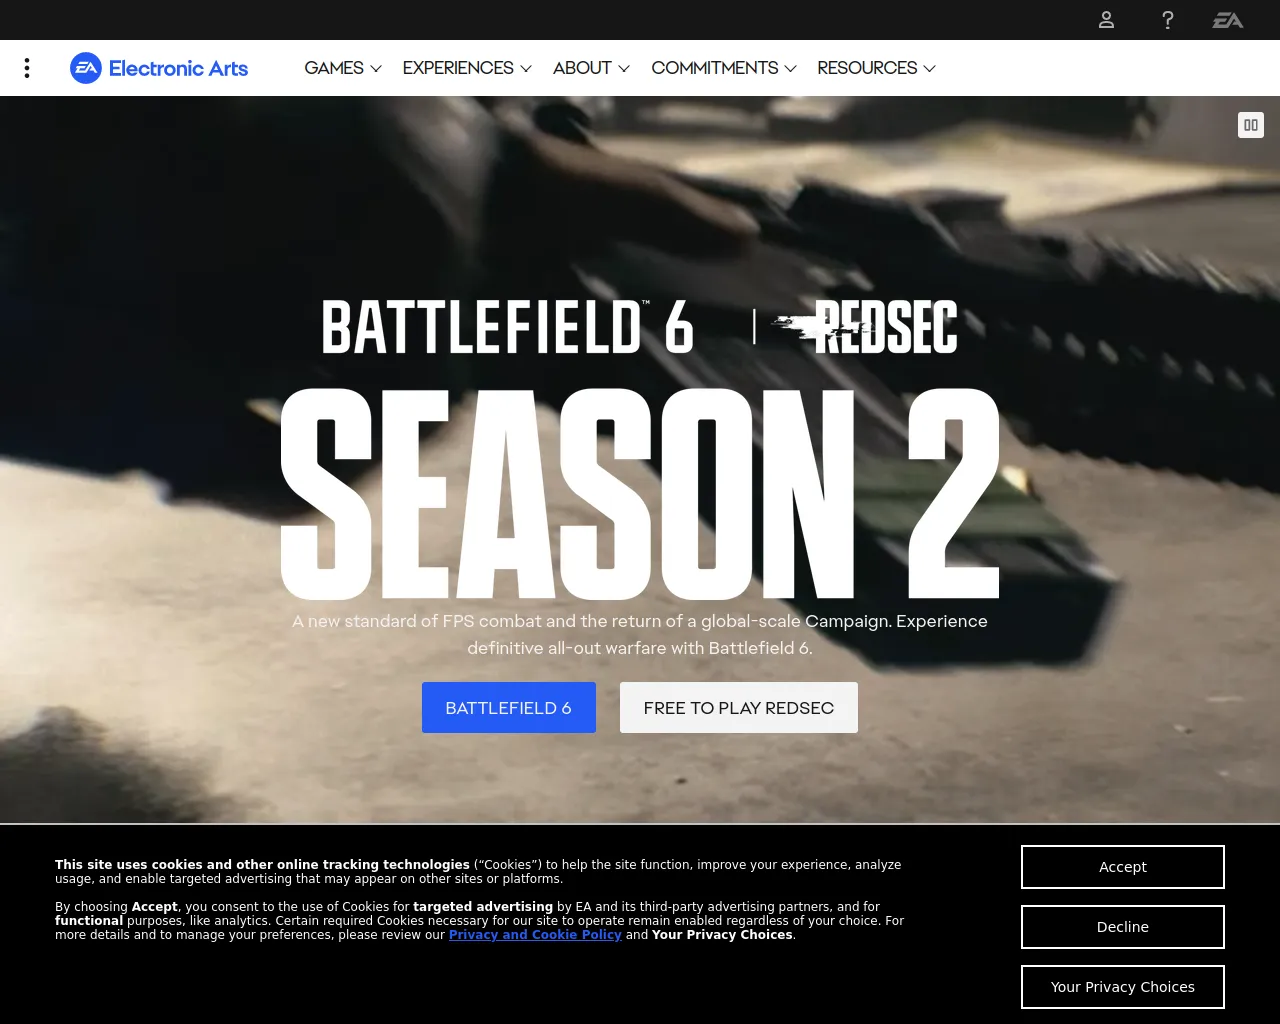
Task: Open the About menu
Action: (x=591, y=68)
